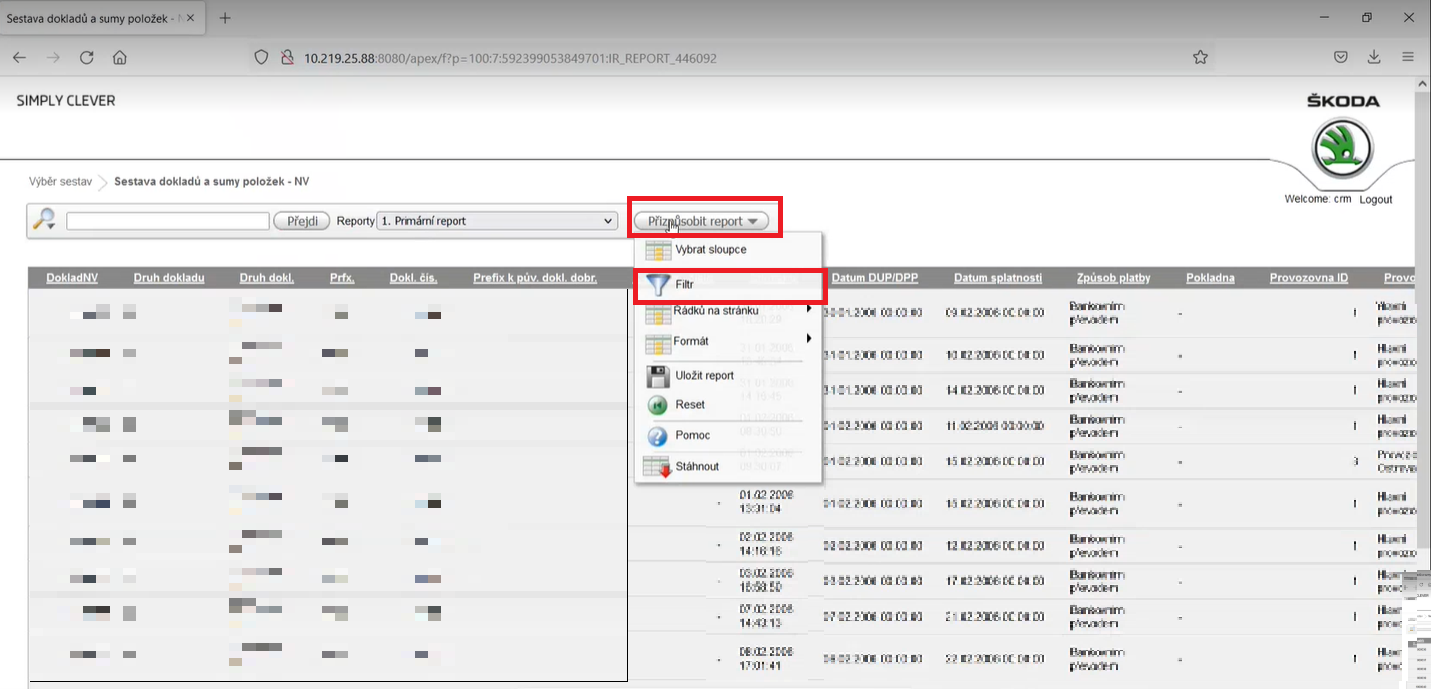Image resolution: width=1431 pixels, height=689 pixels.
Task: Sort by the Datum splatnosti column header
Action: [x=997, y=278]
